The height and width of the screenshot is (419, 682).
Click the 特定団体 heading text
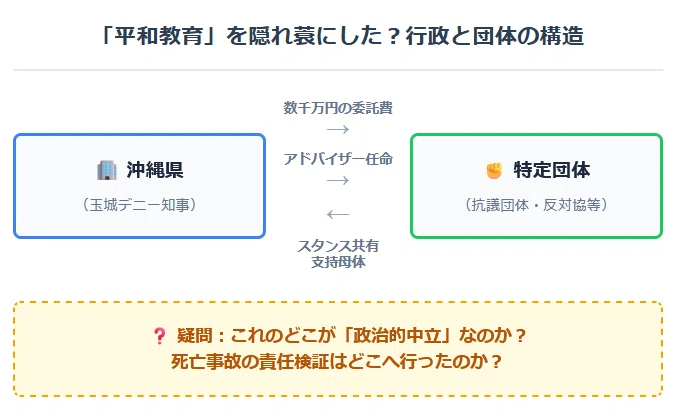click(552, 170)
